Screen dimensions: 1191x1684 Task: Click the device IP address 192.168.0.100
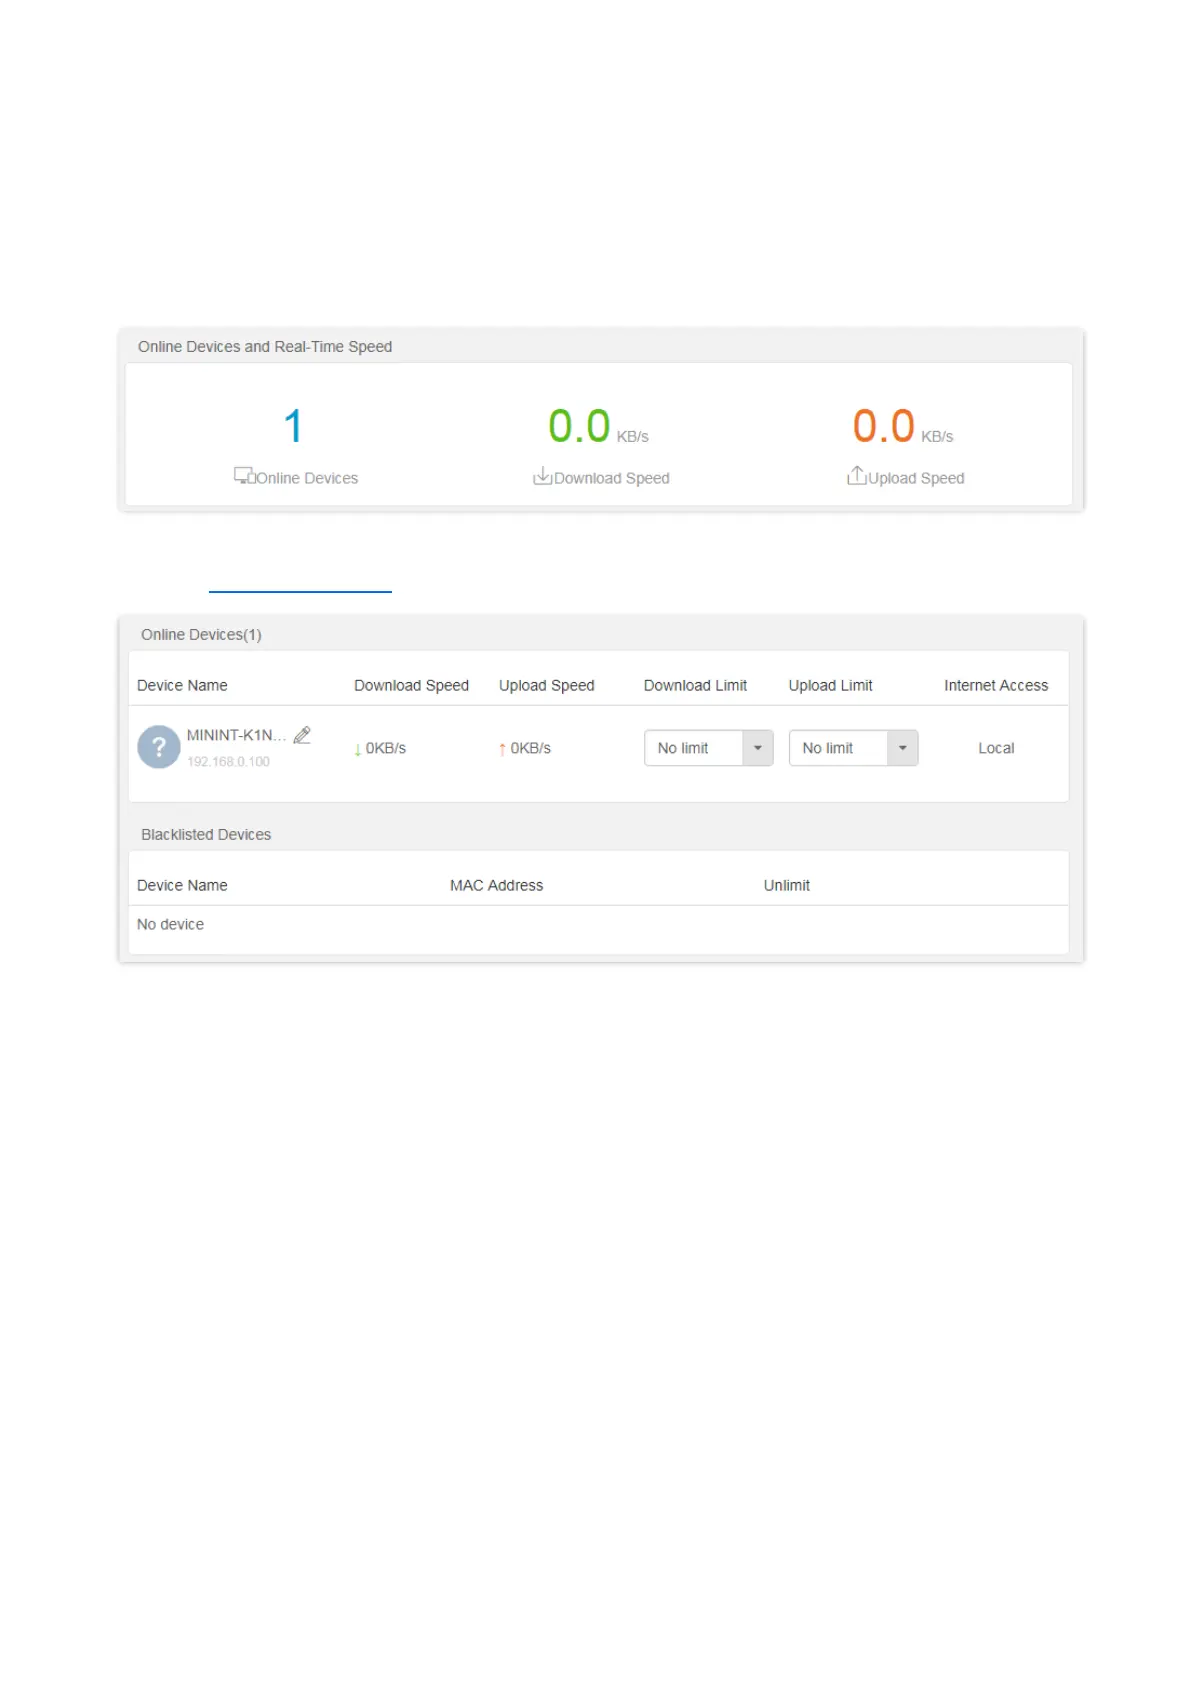(x=228, y=762)
